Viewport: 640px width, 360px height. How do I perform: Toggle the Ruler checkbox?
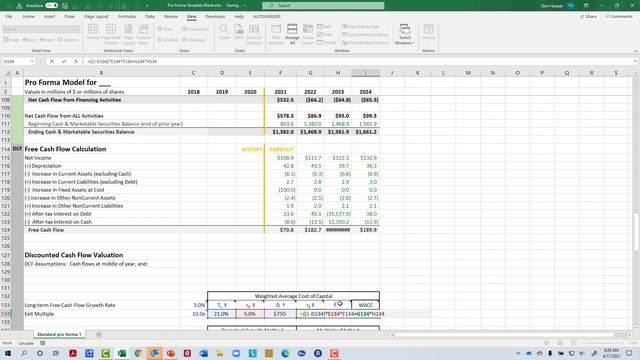165,29
